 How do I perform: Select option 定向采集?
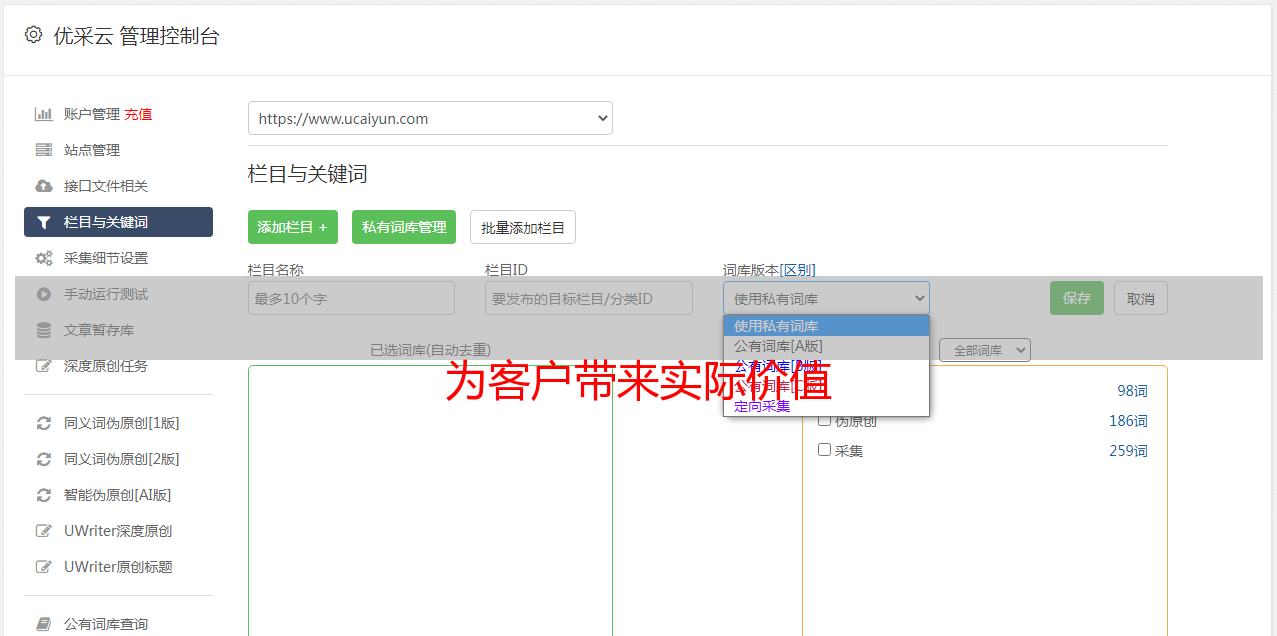826,406
